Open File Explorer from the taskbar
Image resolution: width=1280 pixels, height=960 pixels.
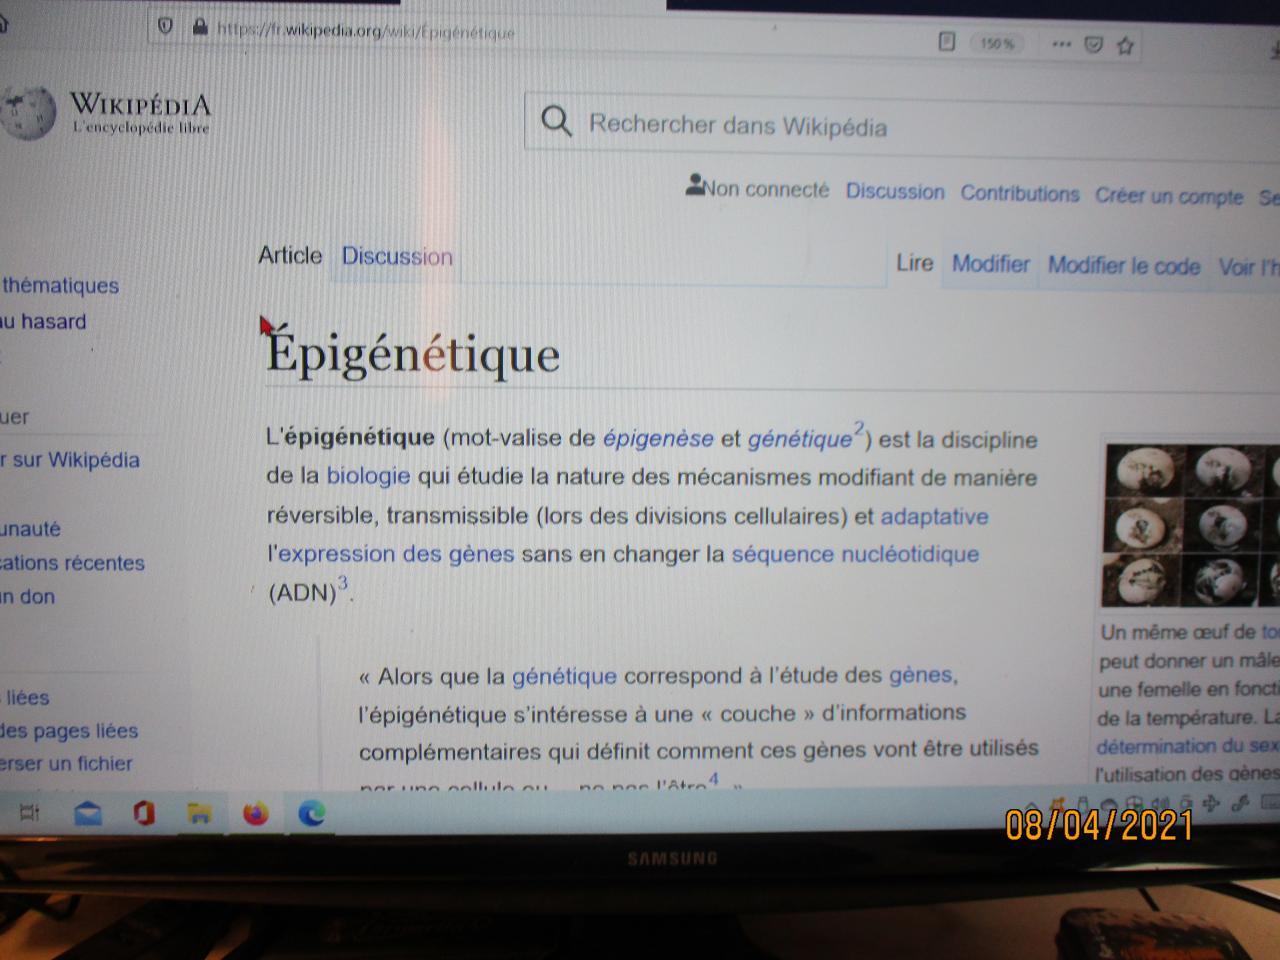199,814
